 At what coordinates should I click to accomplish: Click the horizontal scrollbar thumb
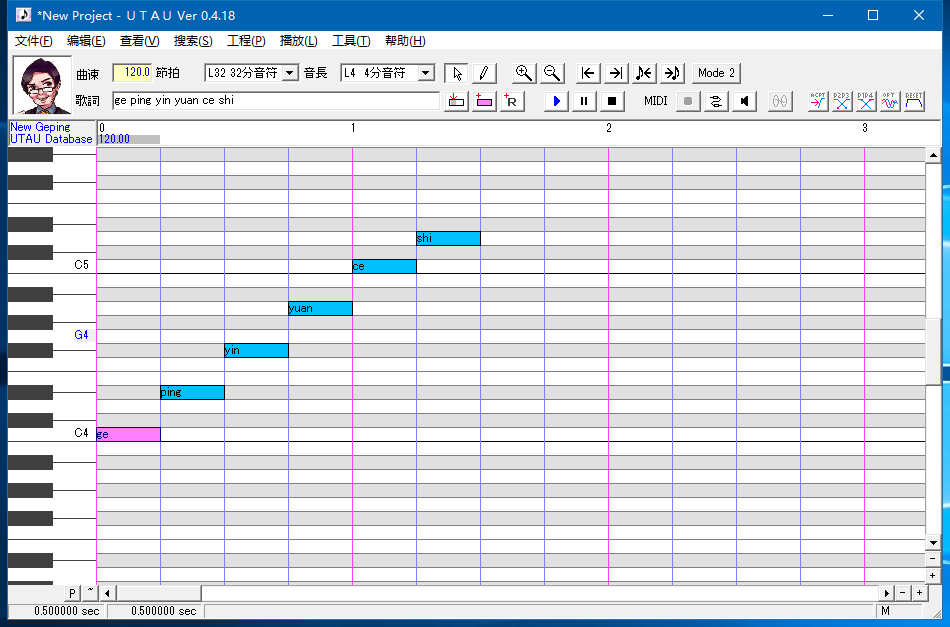(x=159, y=593)
